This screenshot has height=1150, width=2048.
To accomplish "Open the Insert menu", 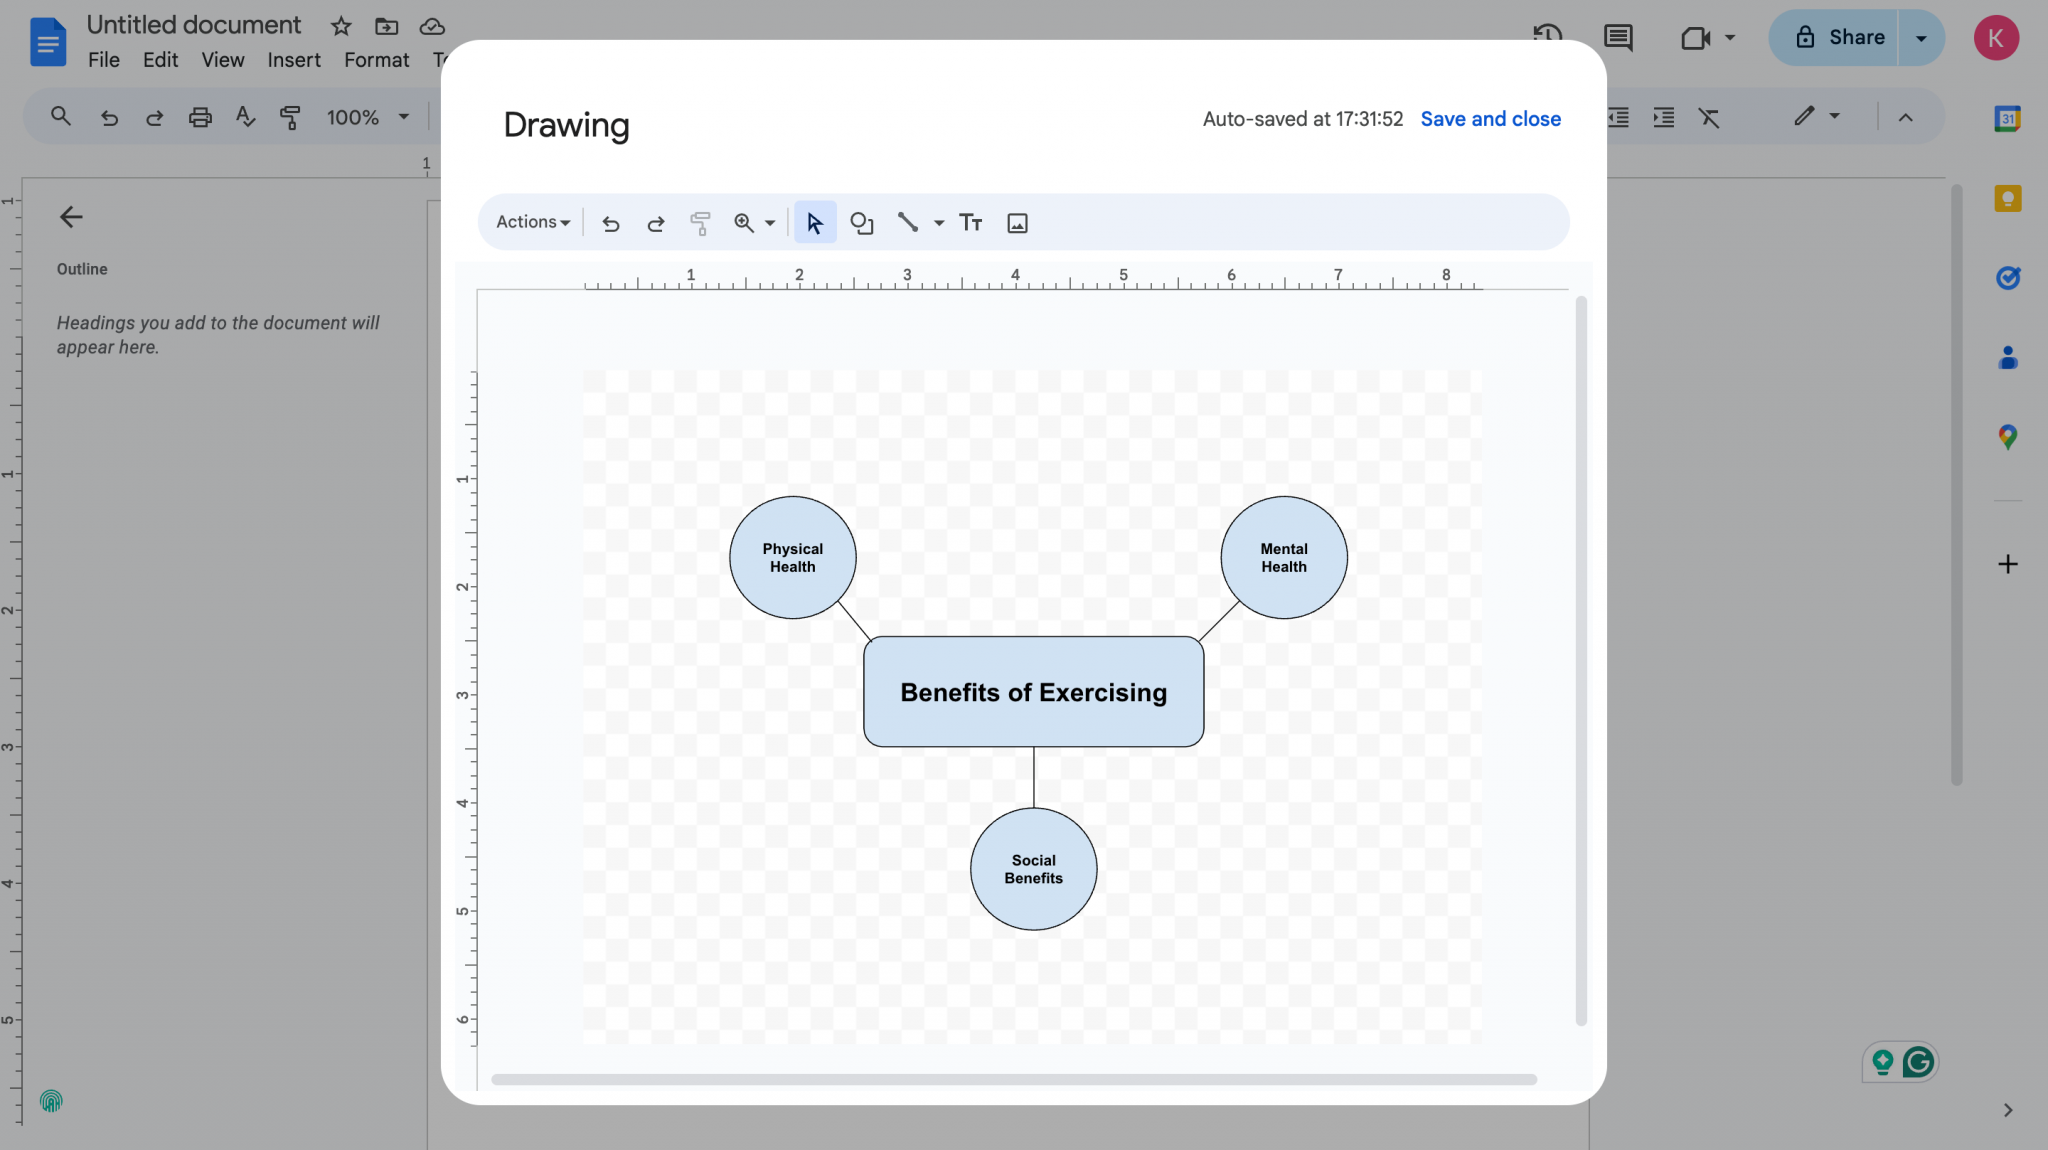I will pos(293,60).
